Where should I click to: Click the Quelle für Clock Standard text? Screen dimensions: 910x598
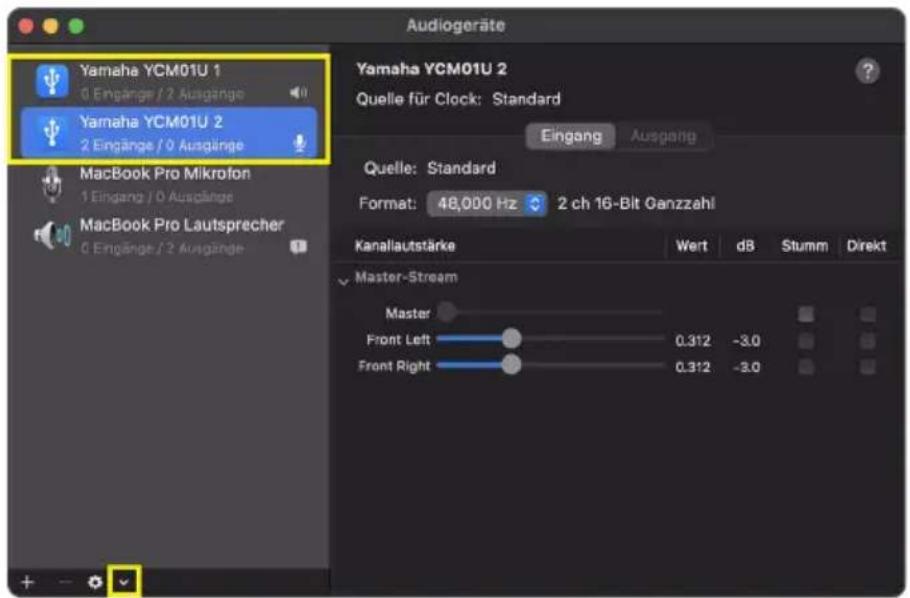[x=458, y=99]
